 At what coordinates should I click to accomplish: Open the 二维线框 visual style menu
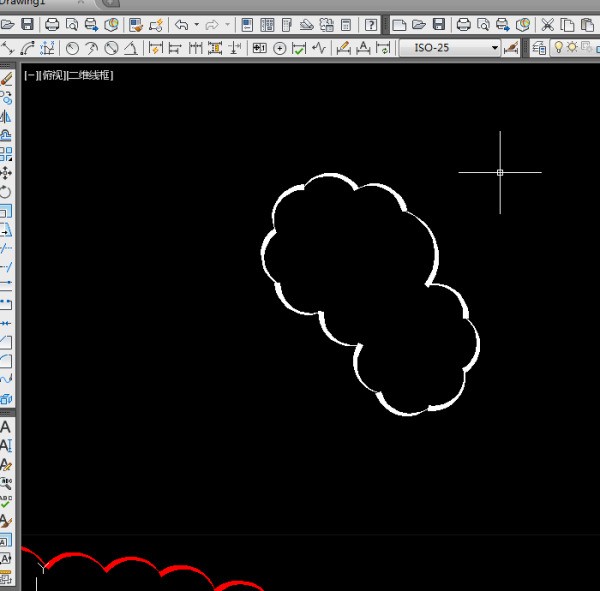88,75
